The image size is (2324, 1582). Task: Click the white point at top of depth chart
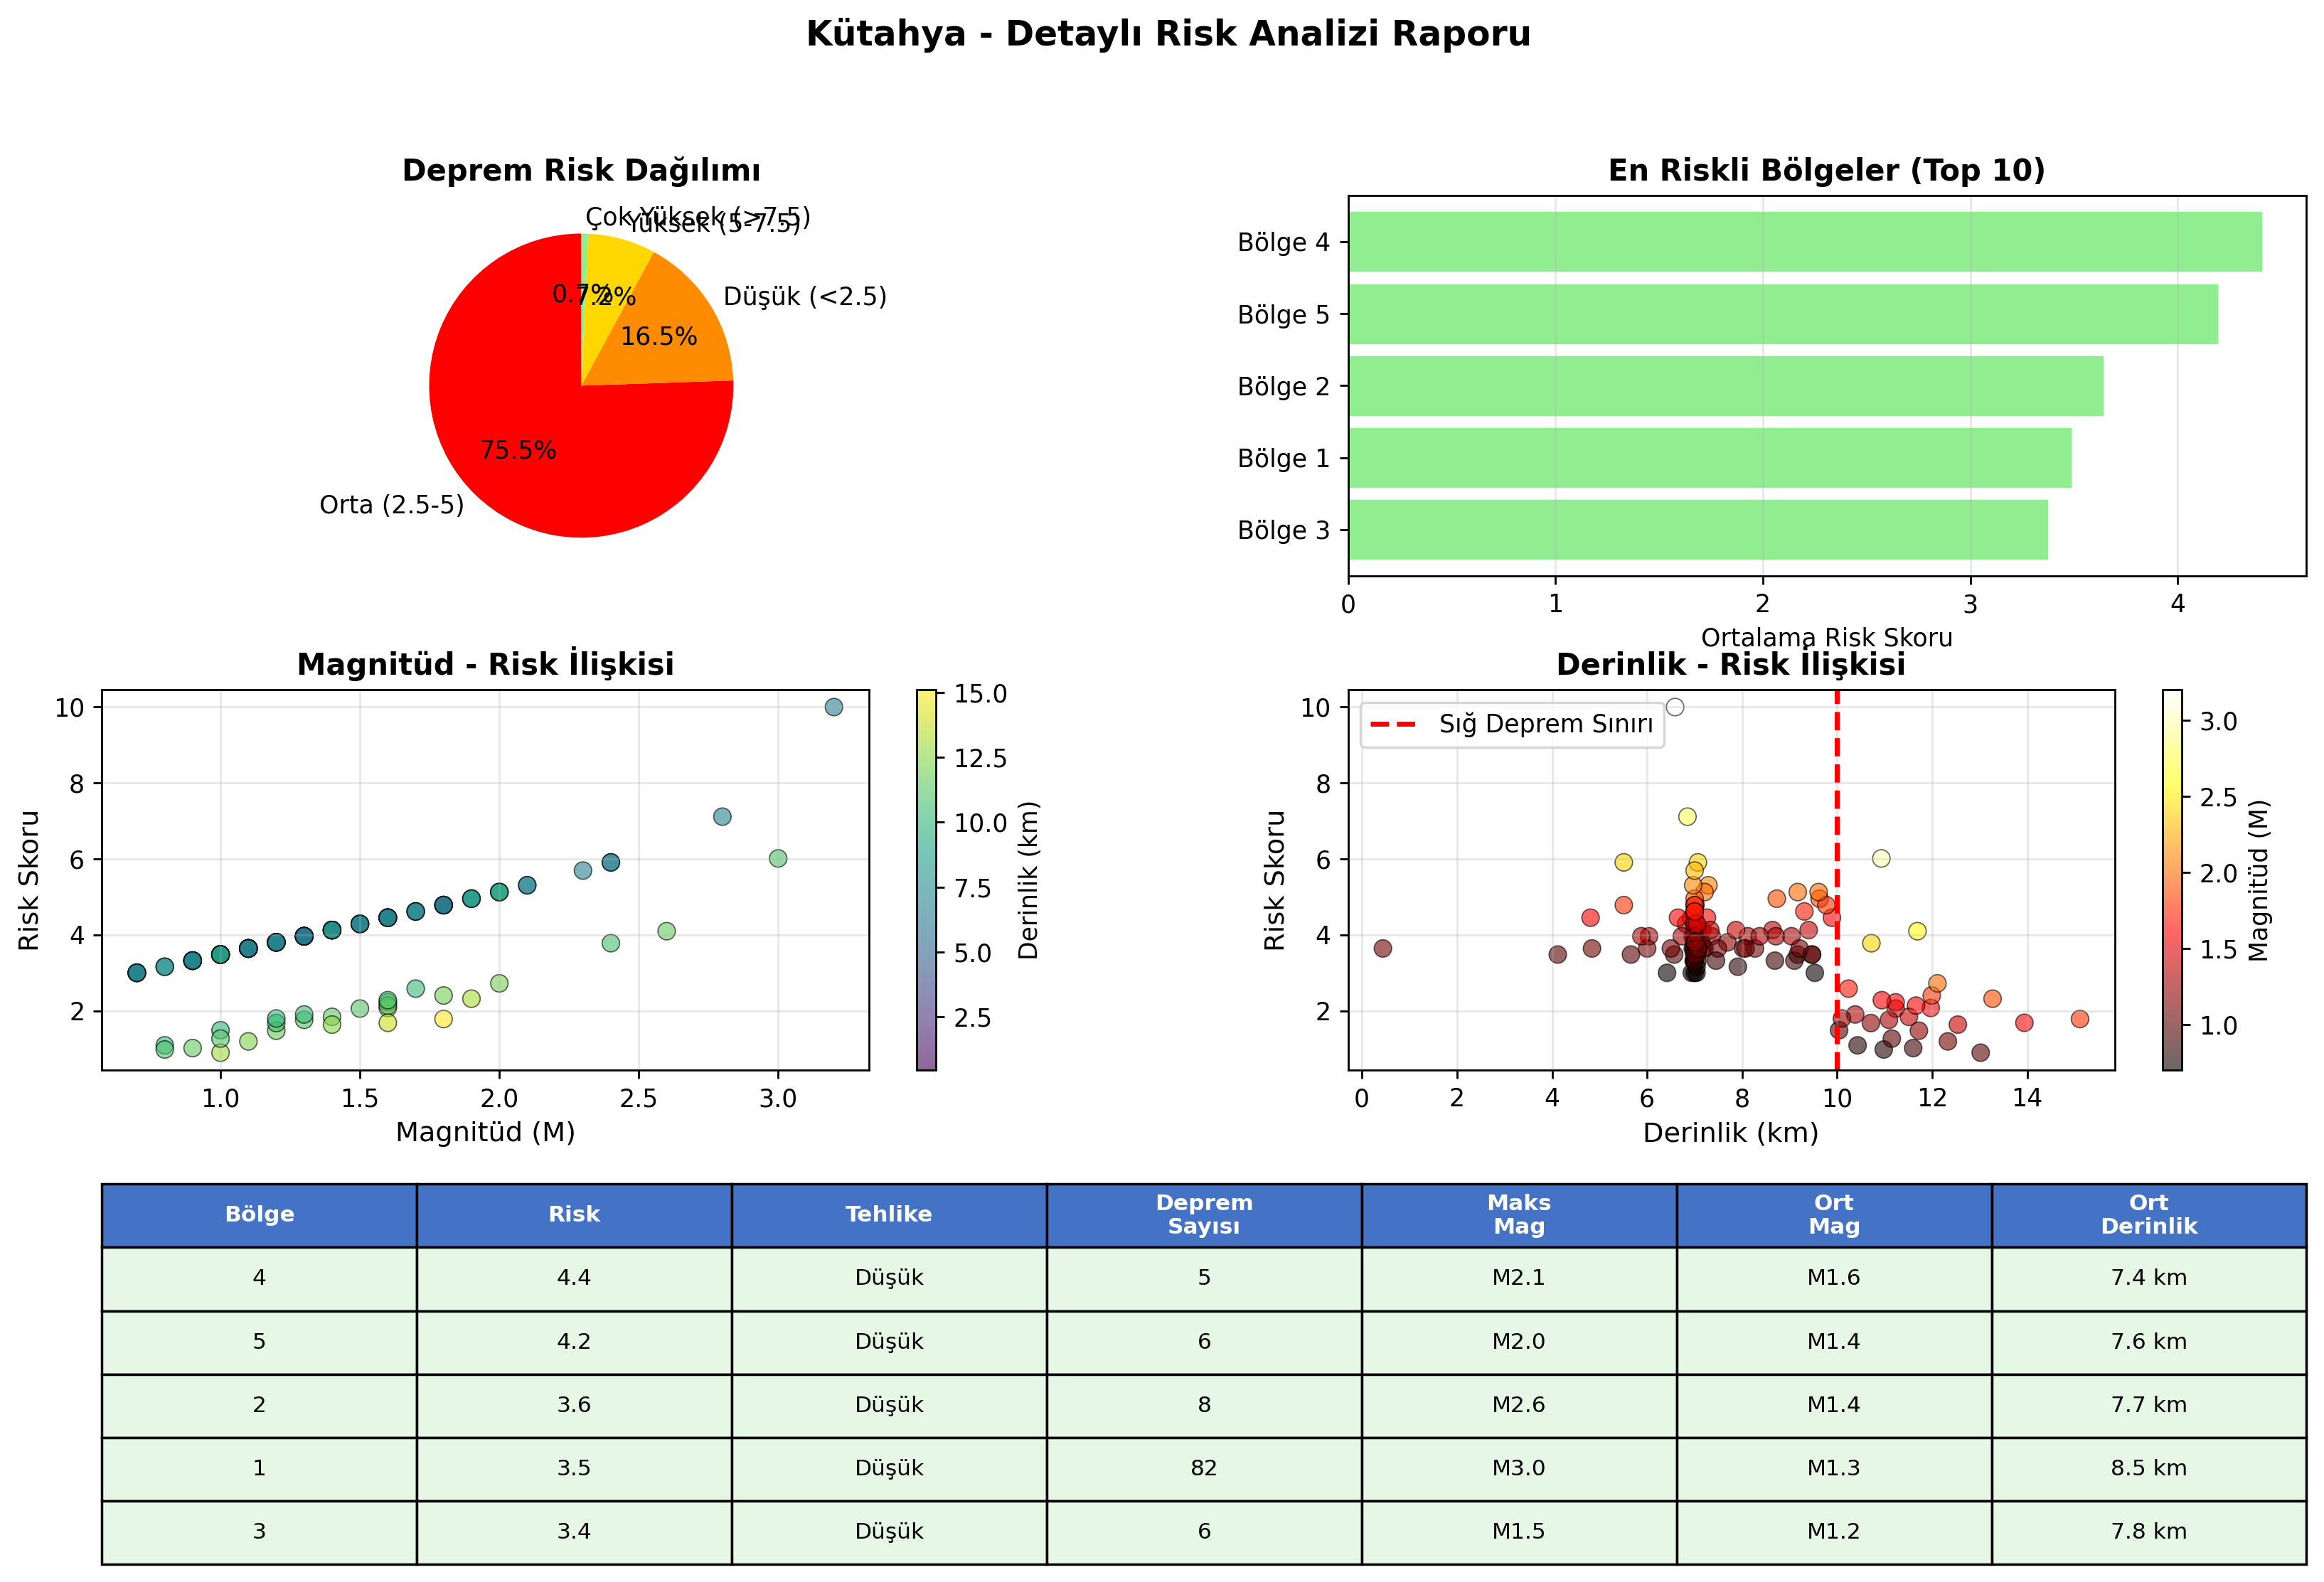coord(1675,707)
